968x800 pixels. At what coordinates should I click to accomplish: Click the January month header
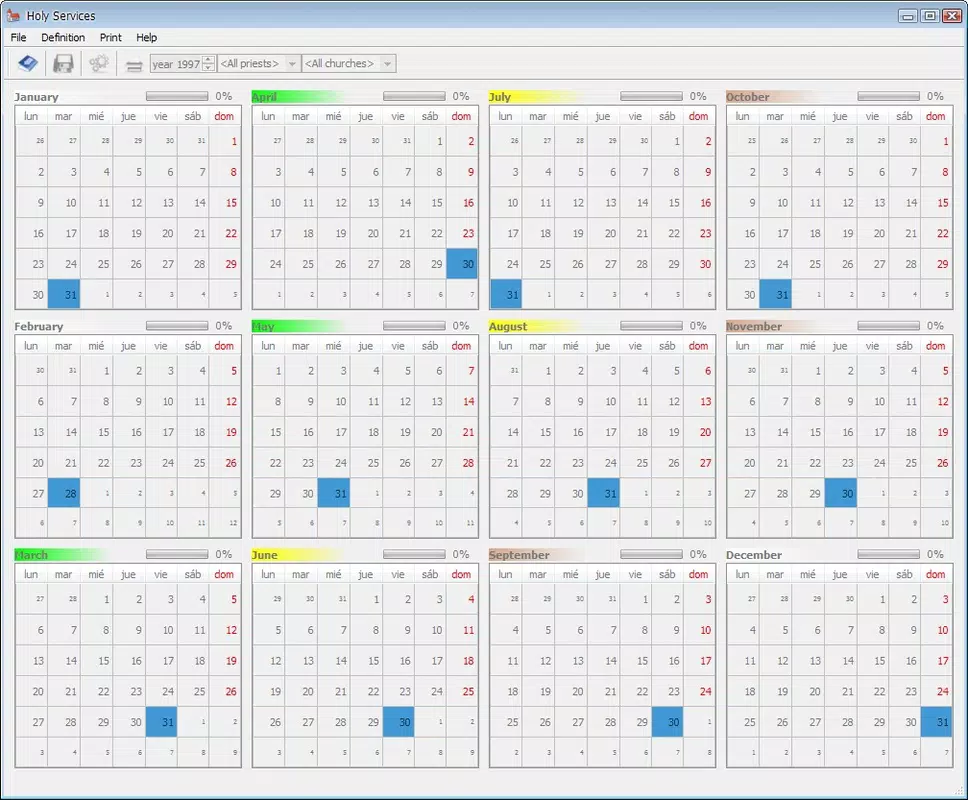(36, 97)
